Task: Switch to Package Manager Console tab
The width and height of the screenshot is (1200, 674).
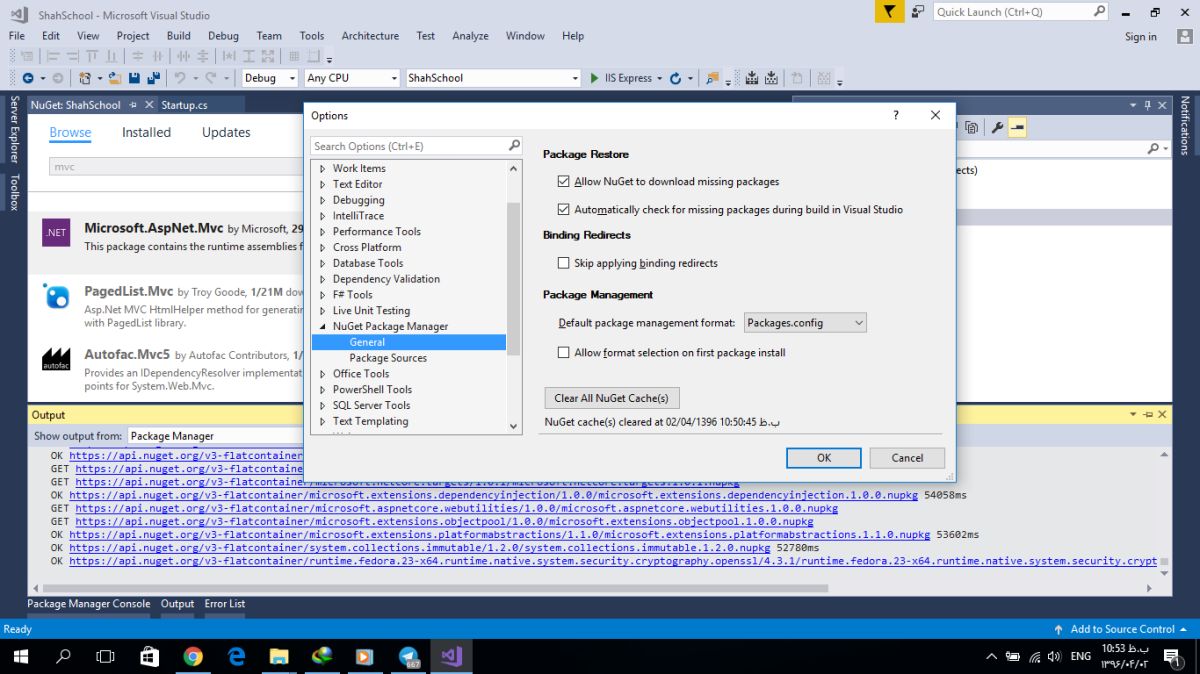Action: [89, 604]
